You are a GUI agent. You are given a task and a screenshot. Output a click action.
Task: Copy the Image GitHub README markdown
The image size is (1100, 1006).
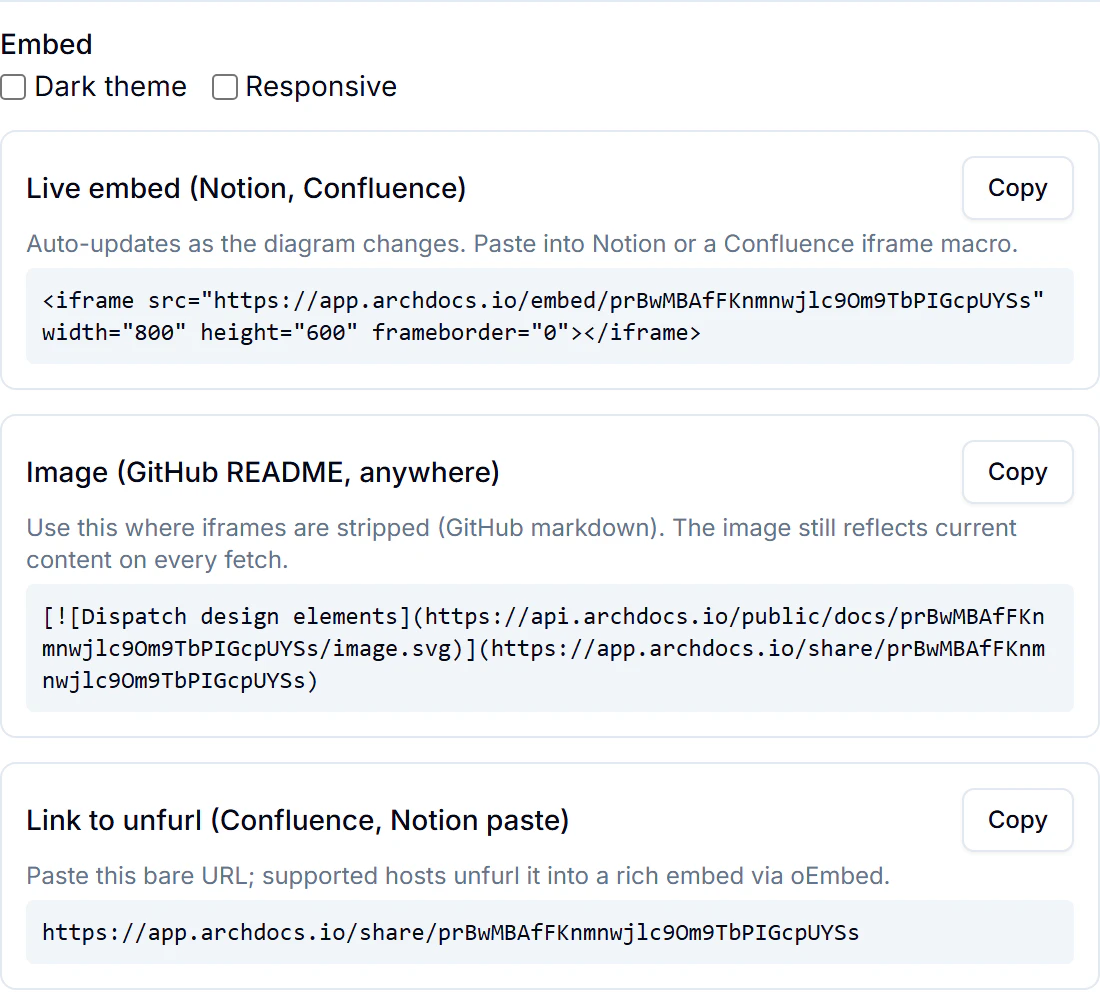coord(1017,472)
